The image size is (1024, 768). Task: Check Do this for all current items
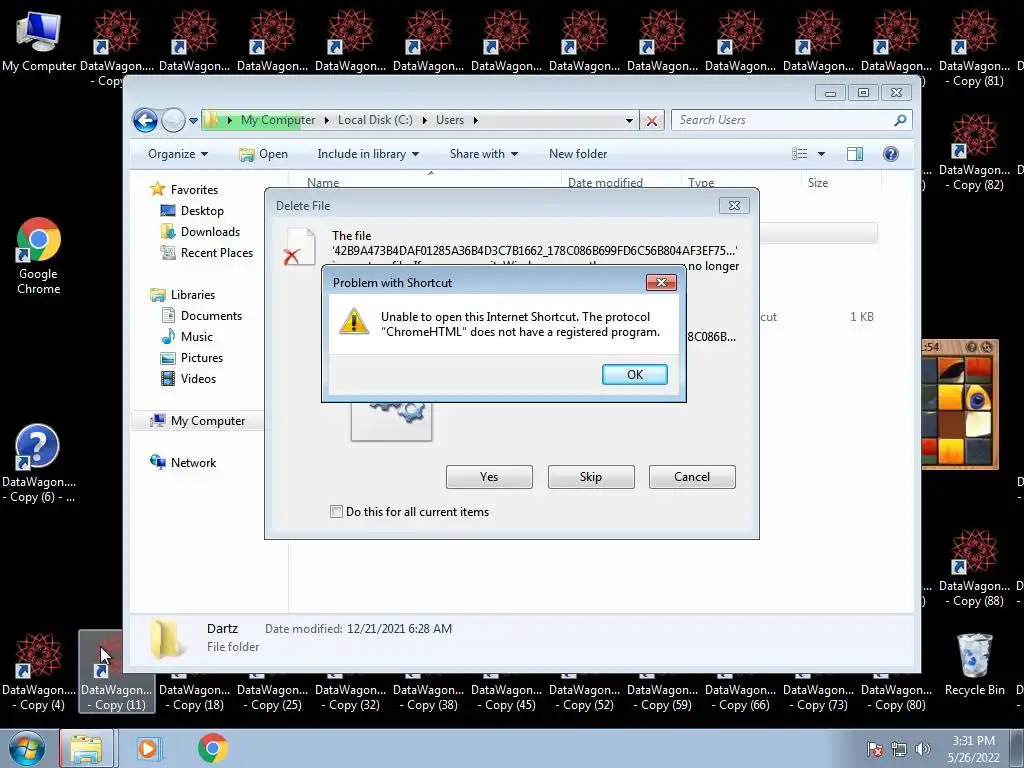click(x=336, y=512)
